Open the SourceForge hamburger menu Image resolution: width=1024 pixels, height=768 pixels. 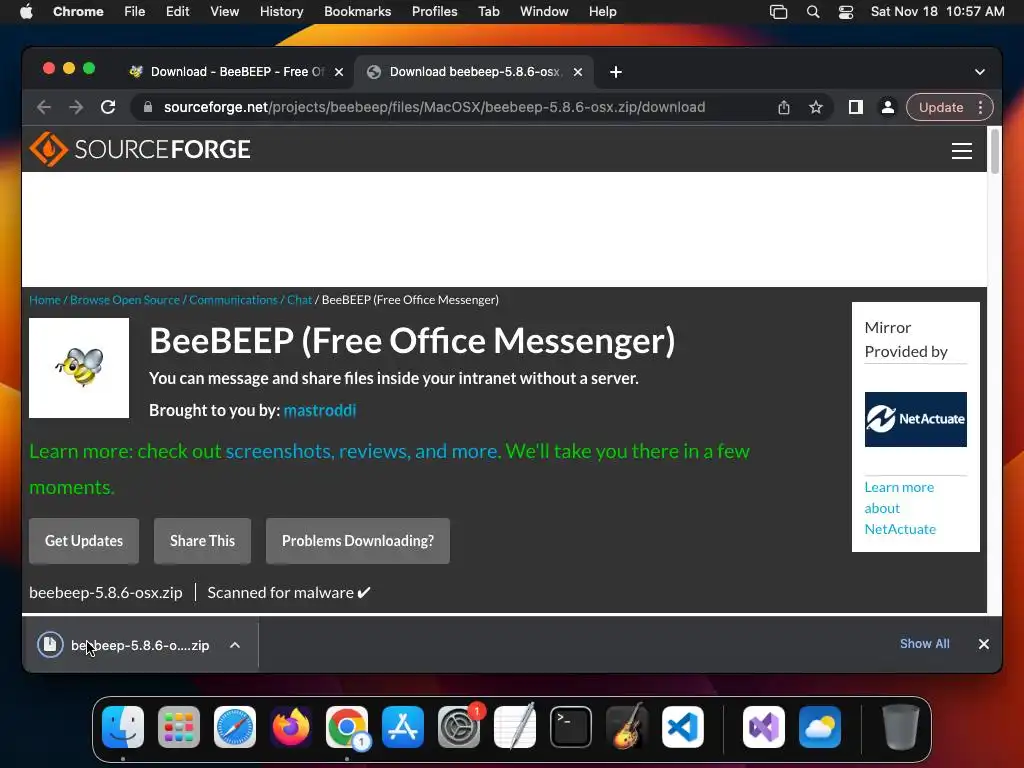click(961, 151)
